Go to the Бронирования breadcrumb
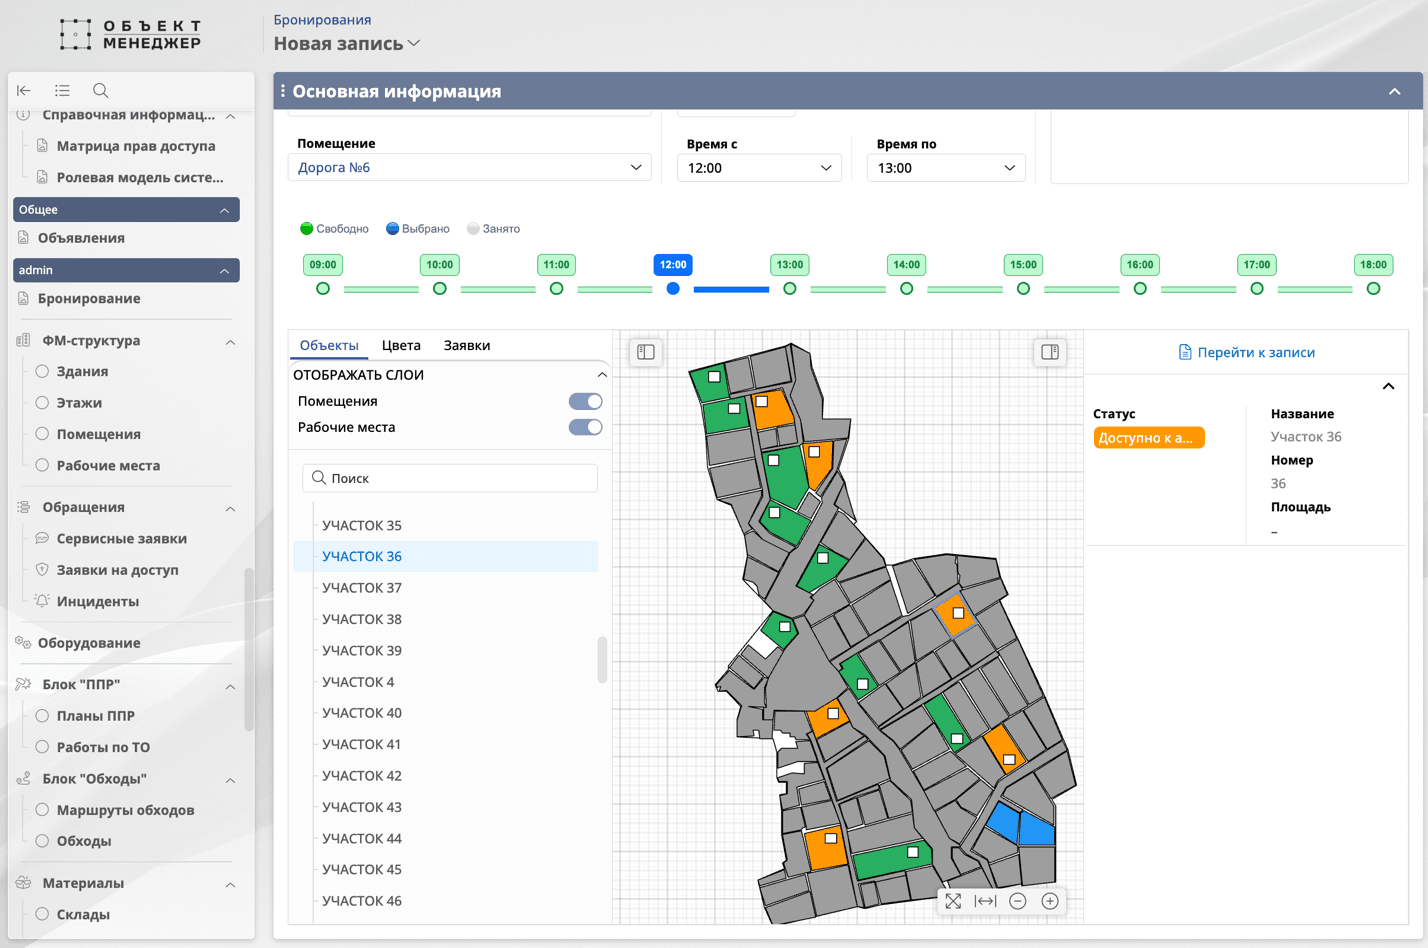Screen dimensions: 1428x948 coord(322,19)
